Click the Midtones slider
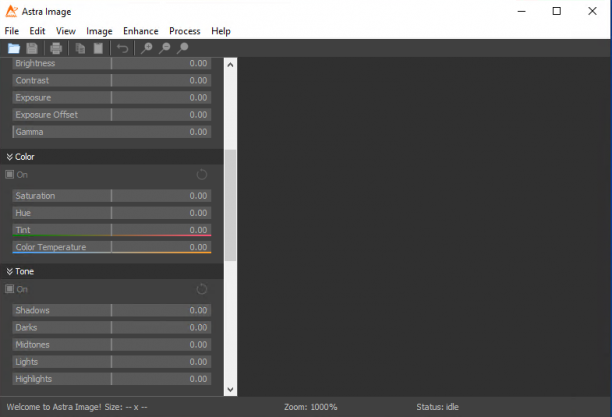Viewport: 612px width, 417px height. [x=112, y=345]
